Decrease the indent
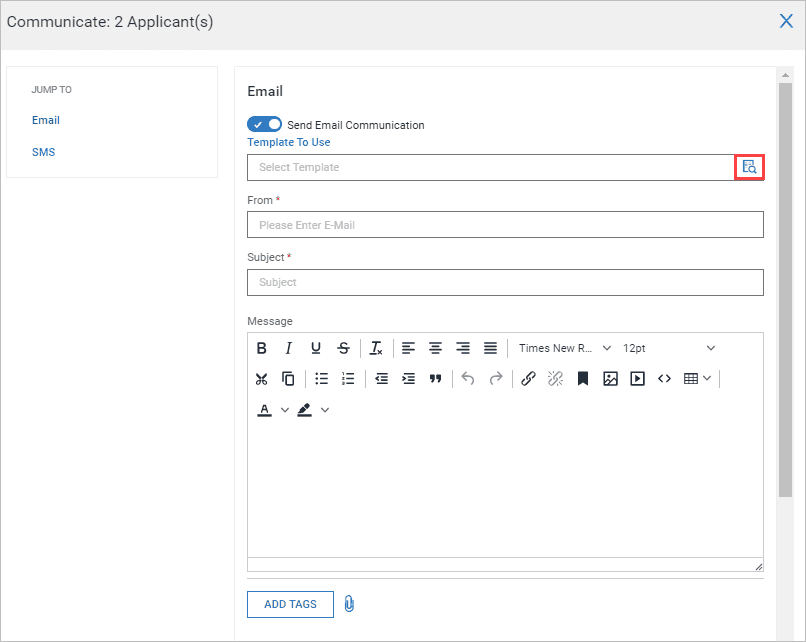The width and height of the screenshot is (806, 642). 381,379
